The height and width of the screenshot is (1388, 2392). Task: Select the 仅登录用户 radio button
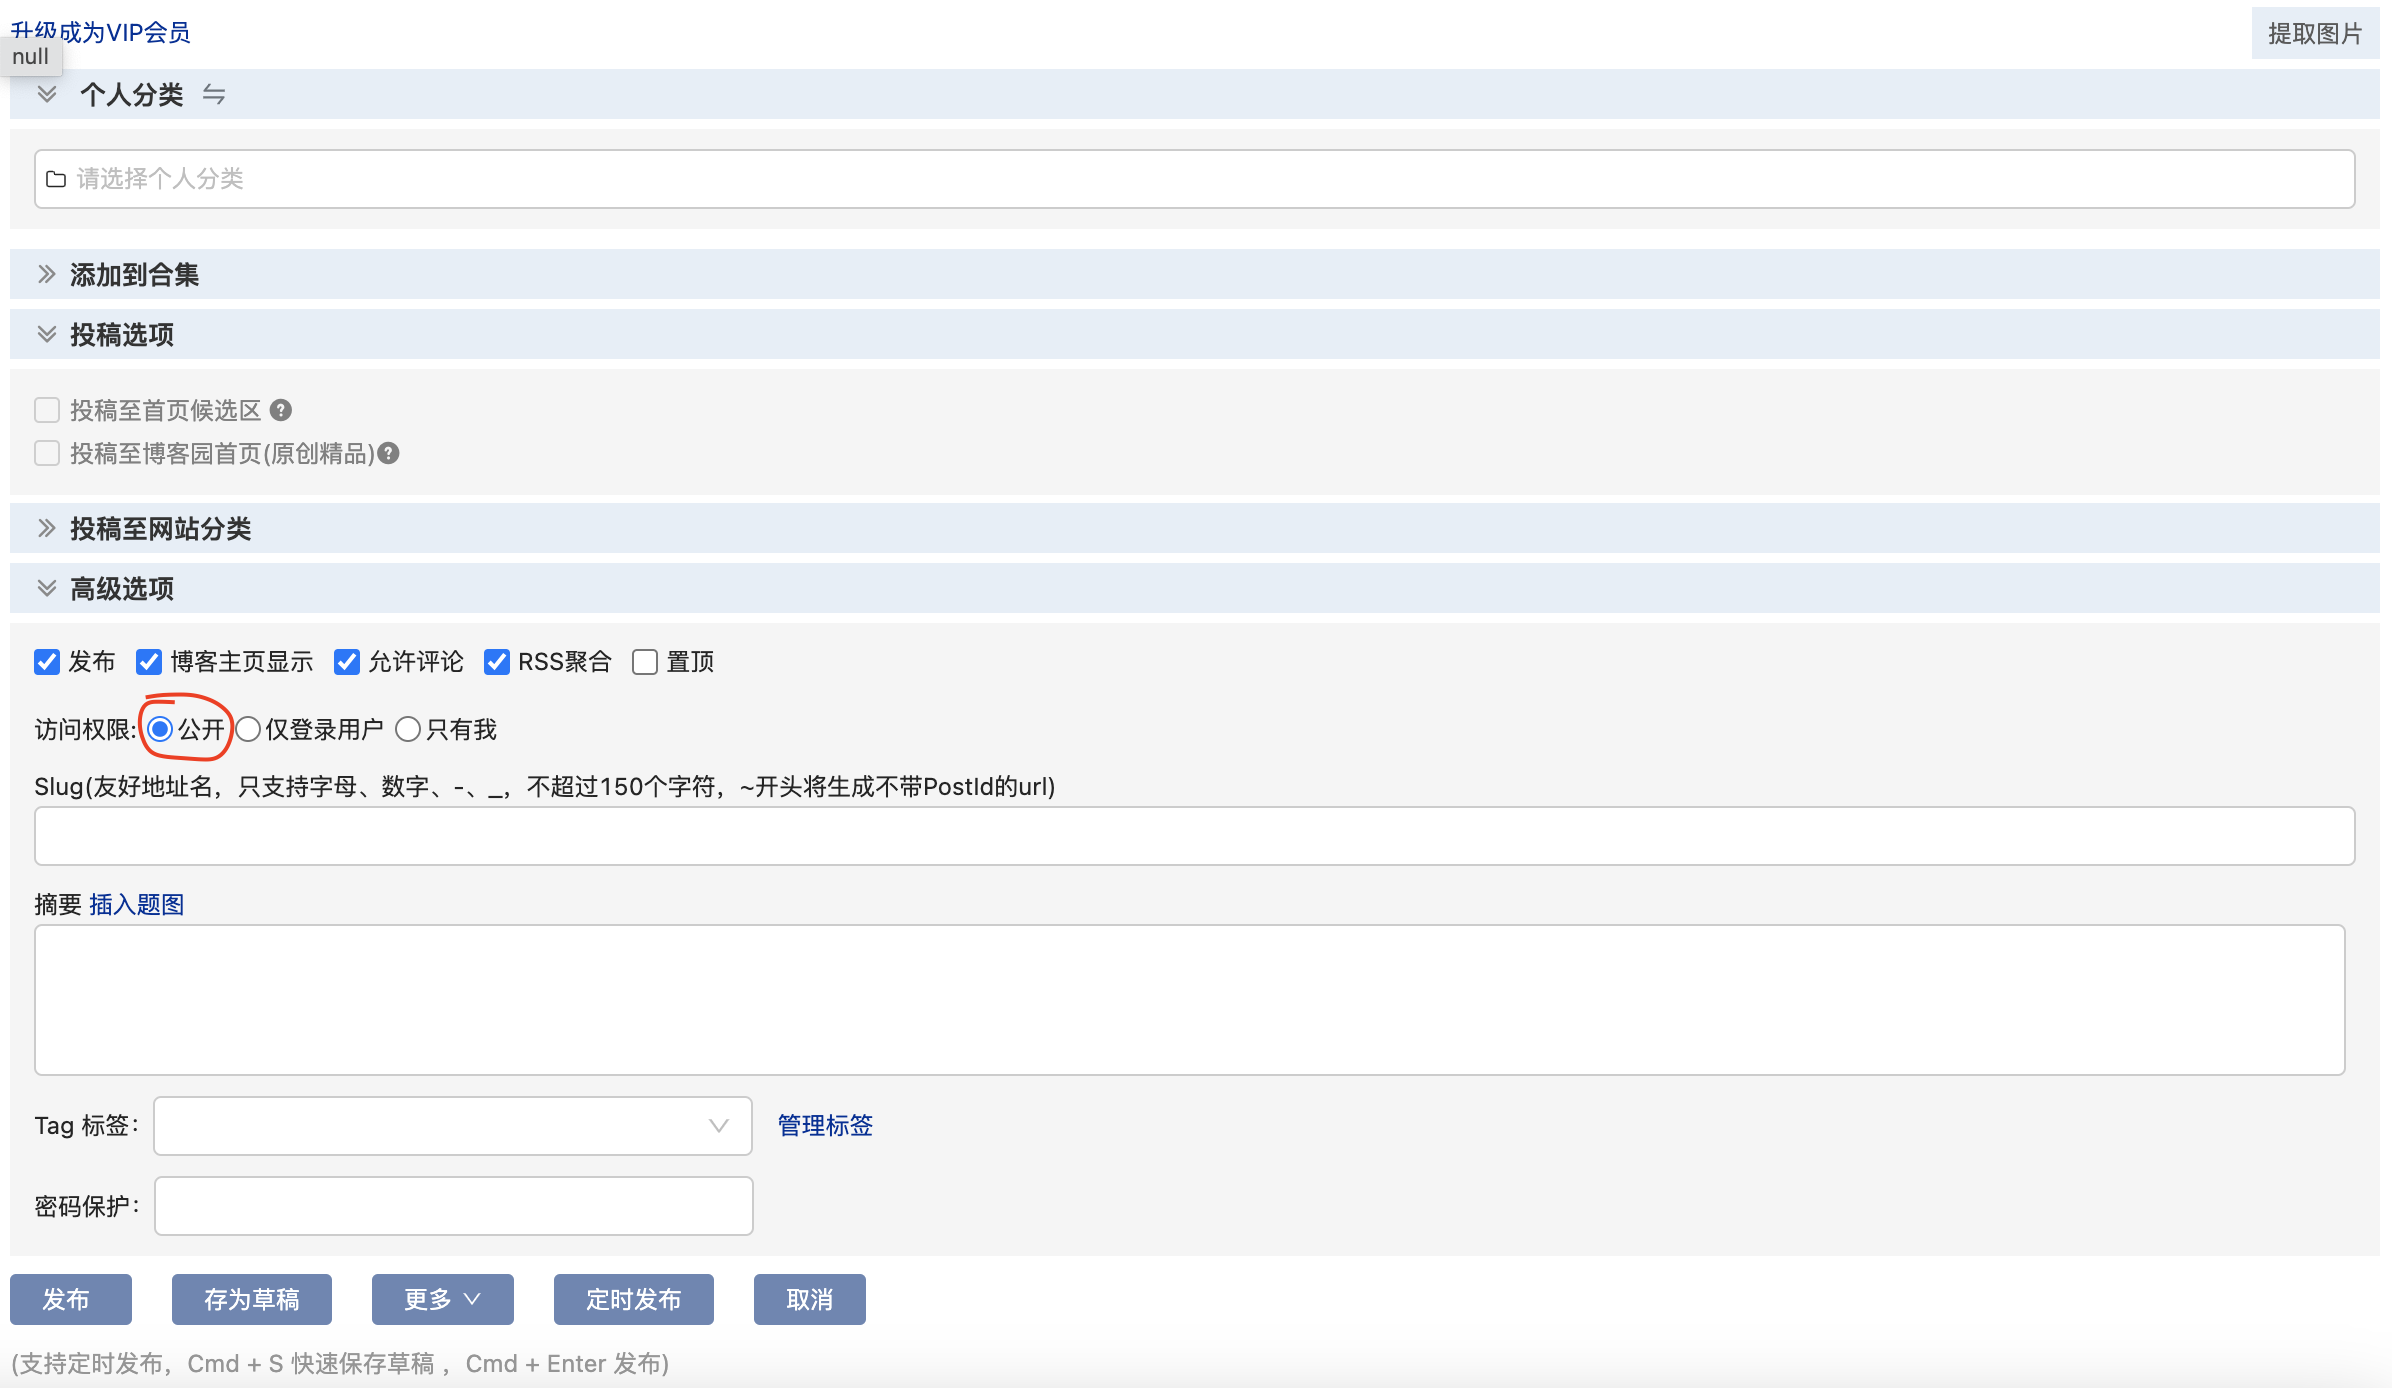click(x=248, y=729)
